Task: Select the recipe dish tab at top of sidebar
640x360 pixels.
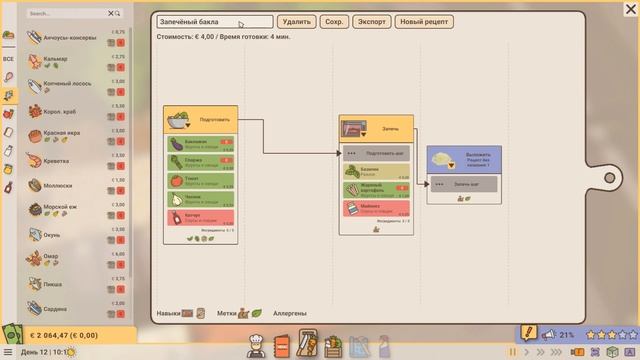Action: click(x=8, y=35)
